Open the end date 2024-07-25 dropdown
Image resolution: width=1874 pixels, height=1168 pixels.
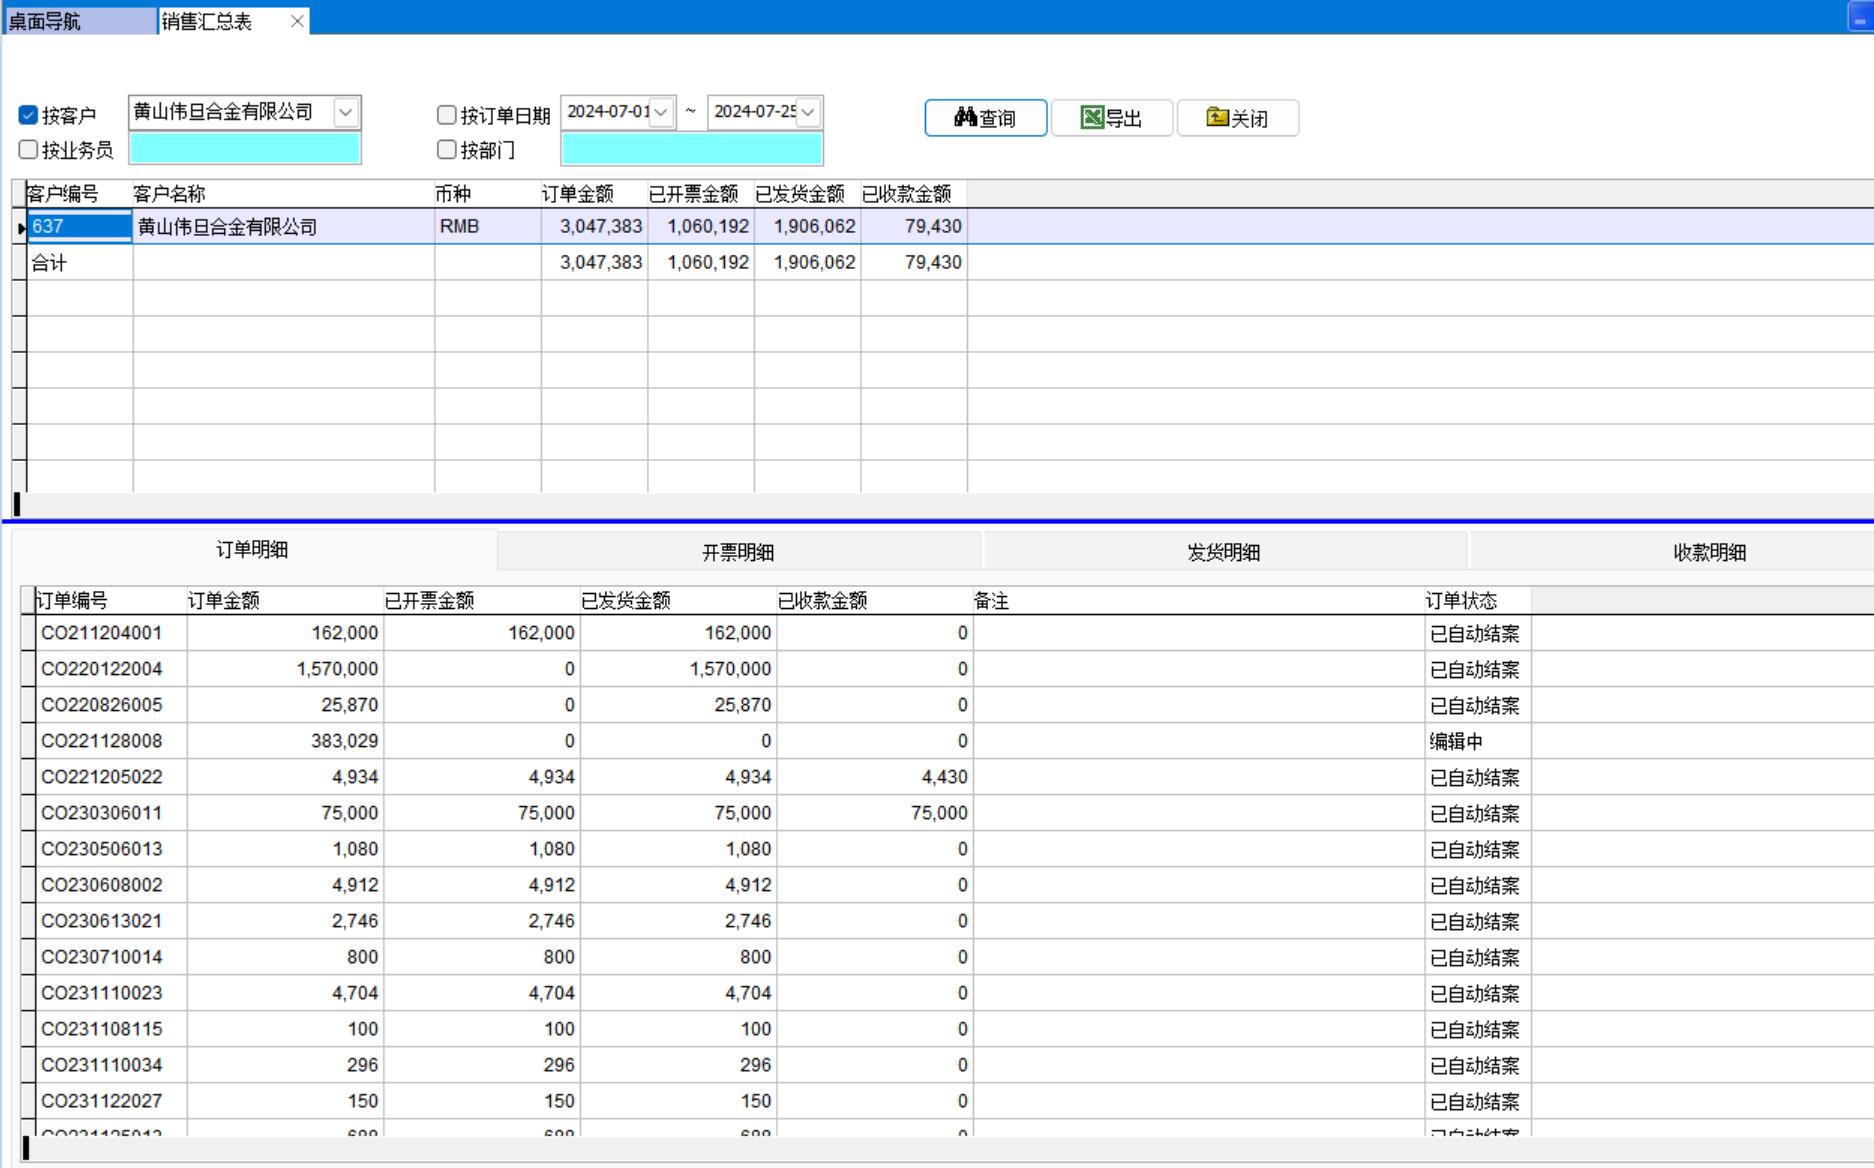click(808, 112)
